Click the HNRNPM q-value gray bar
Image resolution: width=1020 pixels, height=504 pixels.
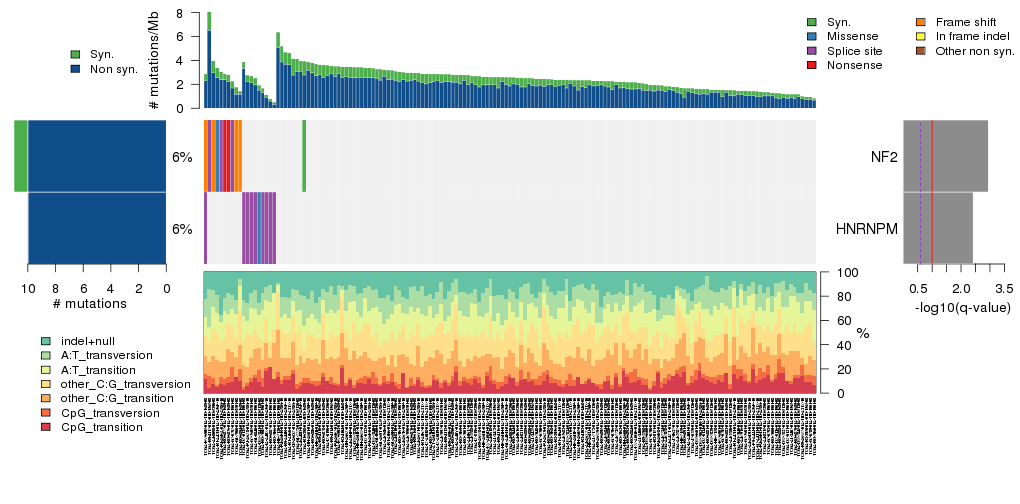pos(937,228)
